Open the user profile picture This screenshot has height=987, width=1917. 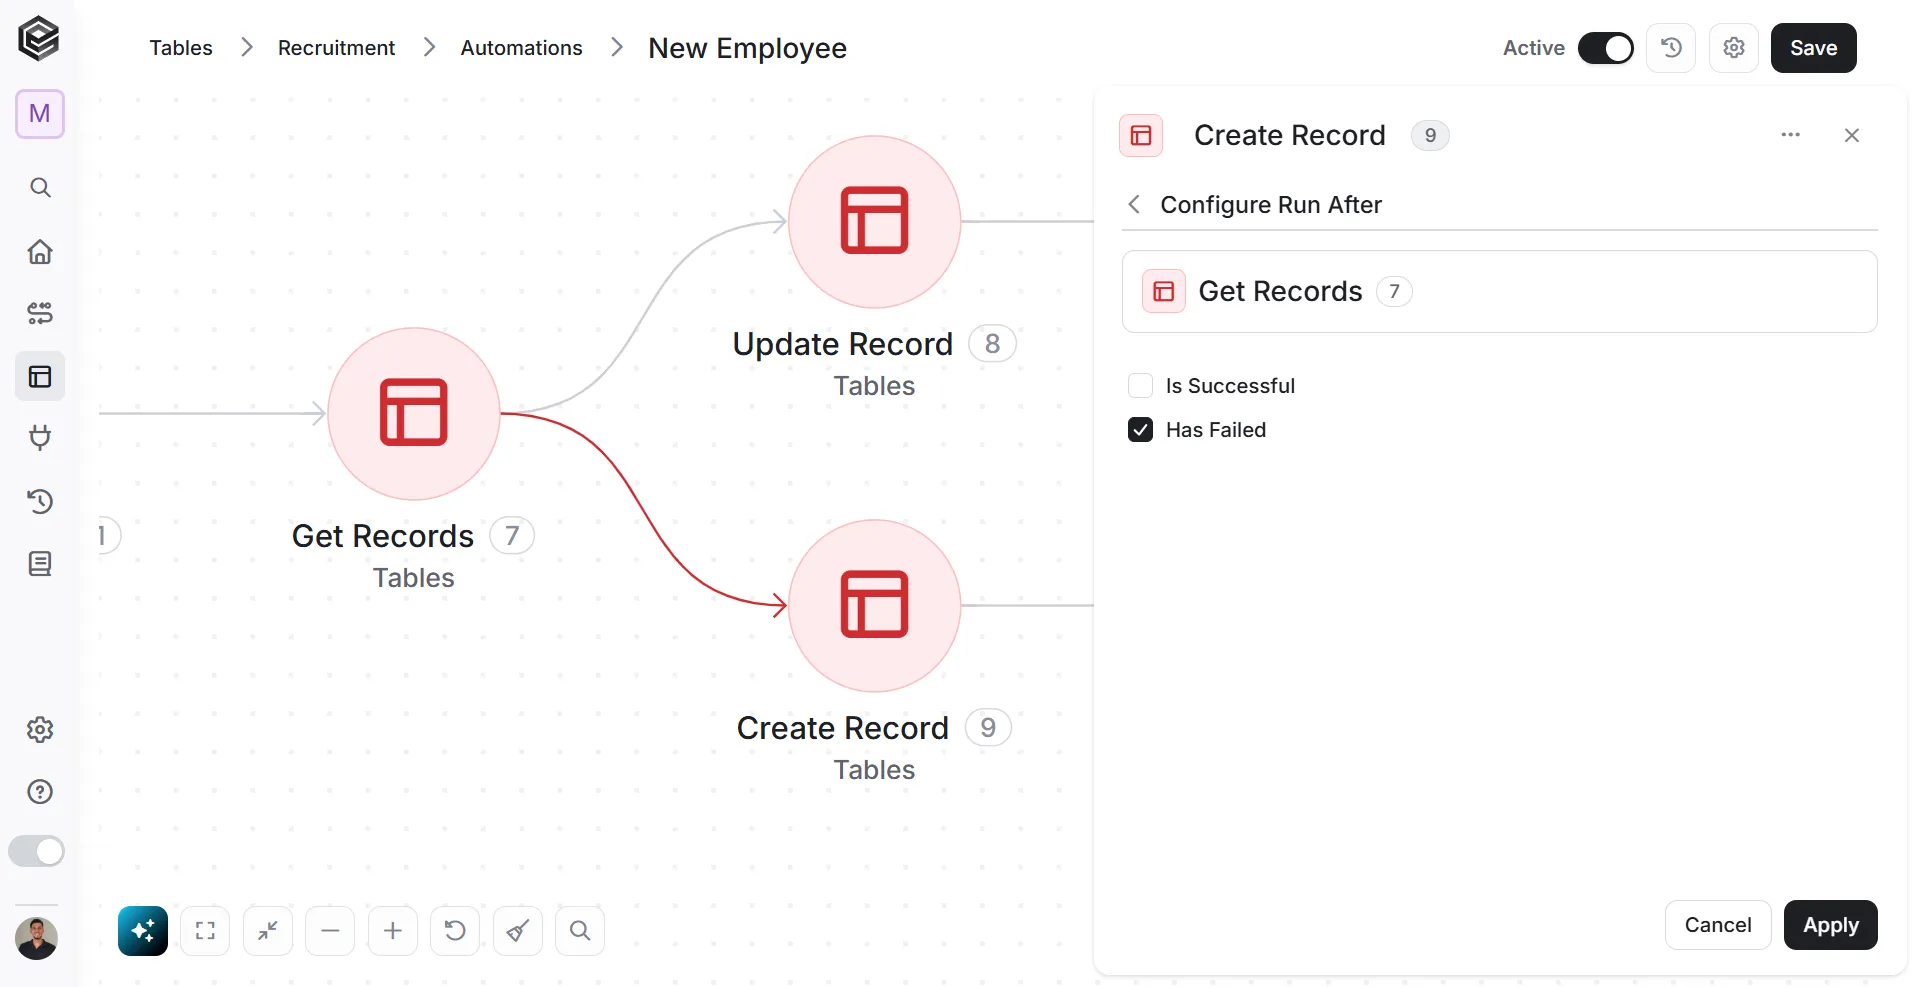click(37, 938)
